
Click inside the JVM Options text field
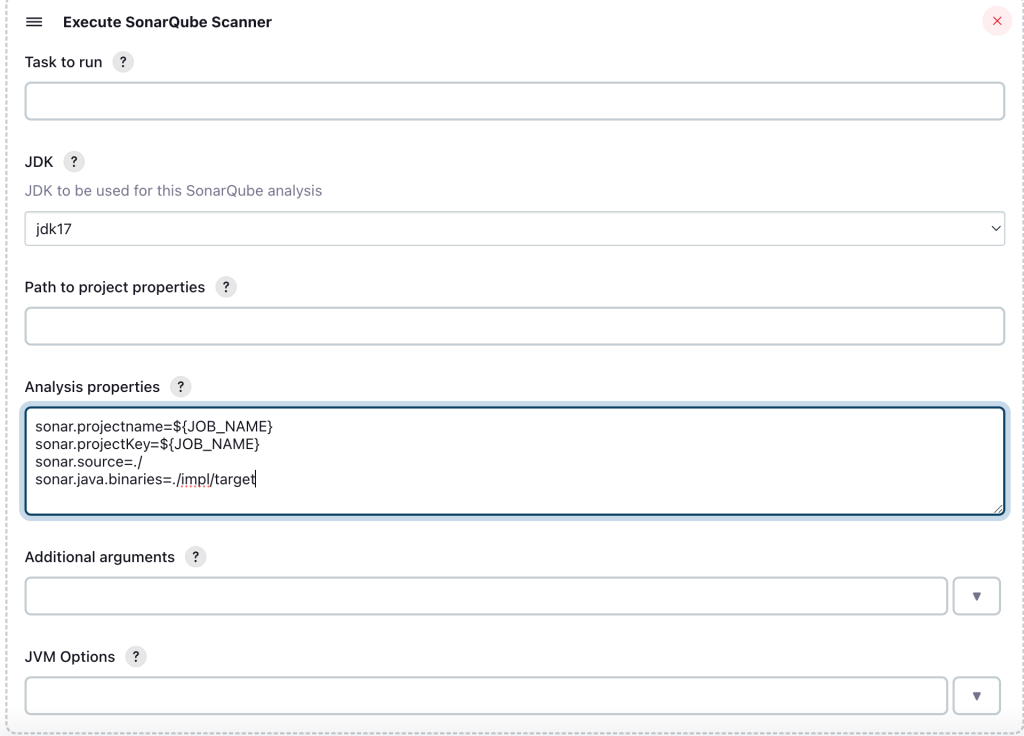pos(485,696)
